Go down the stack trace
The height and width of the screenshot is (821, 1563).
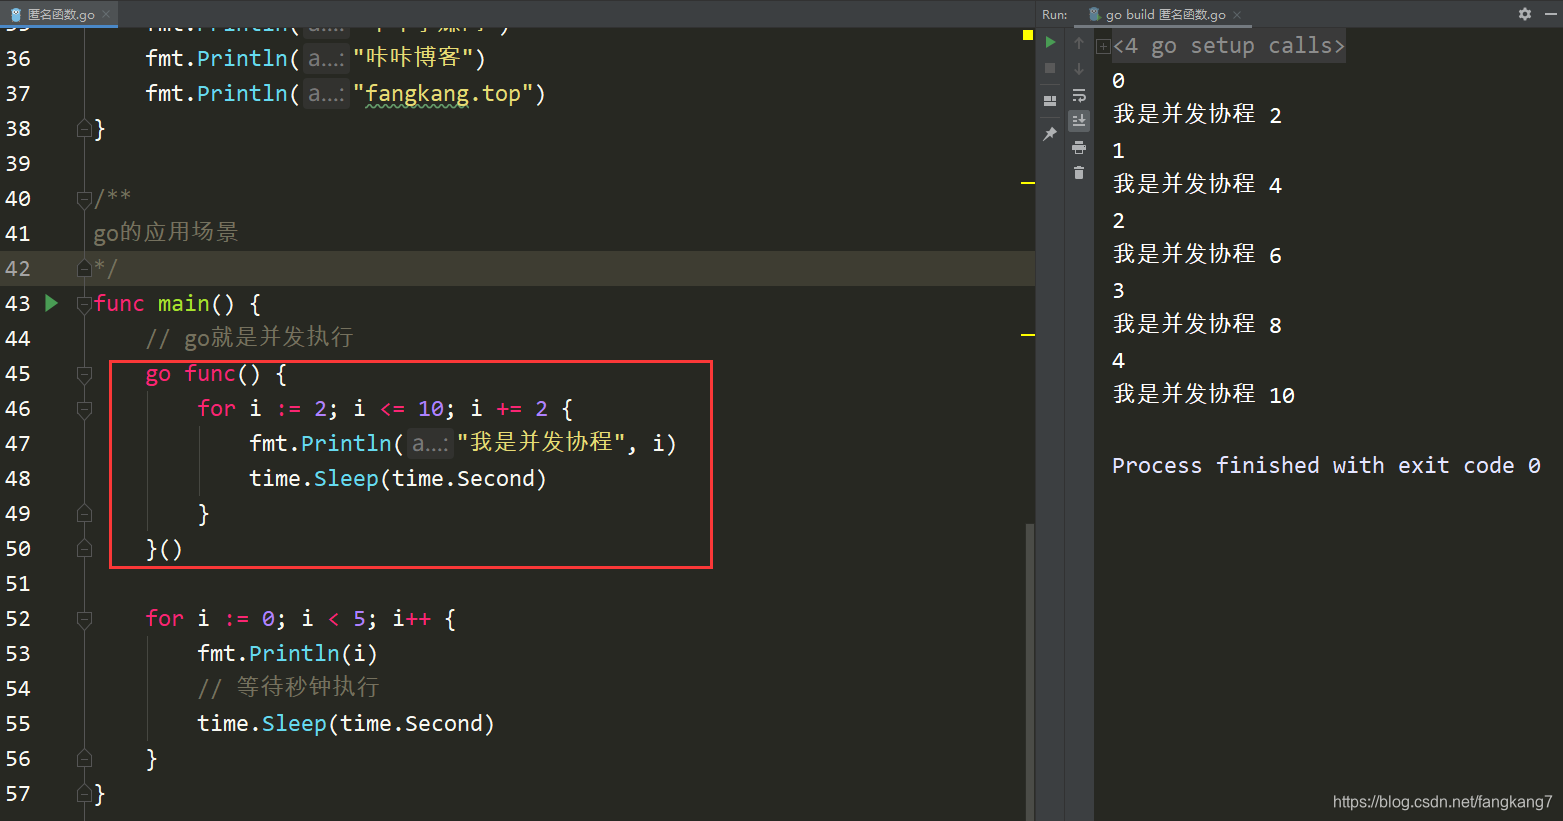coord(1079,69)
